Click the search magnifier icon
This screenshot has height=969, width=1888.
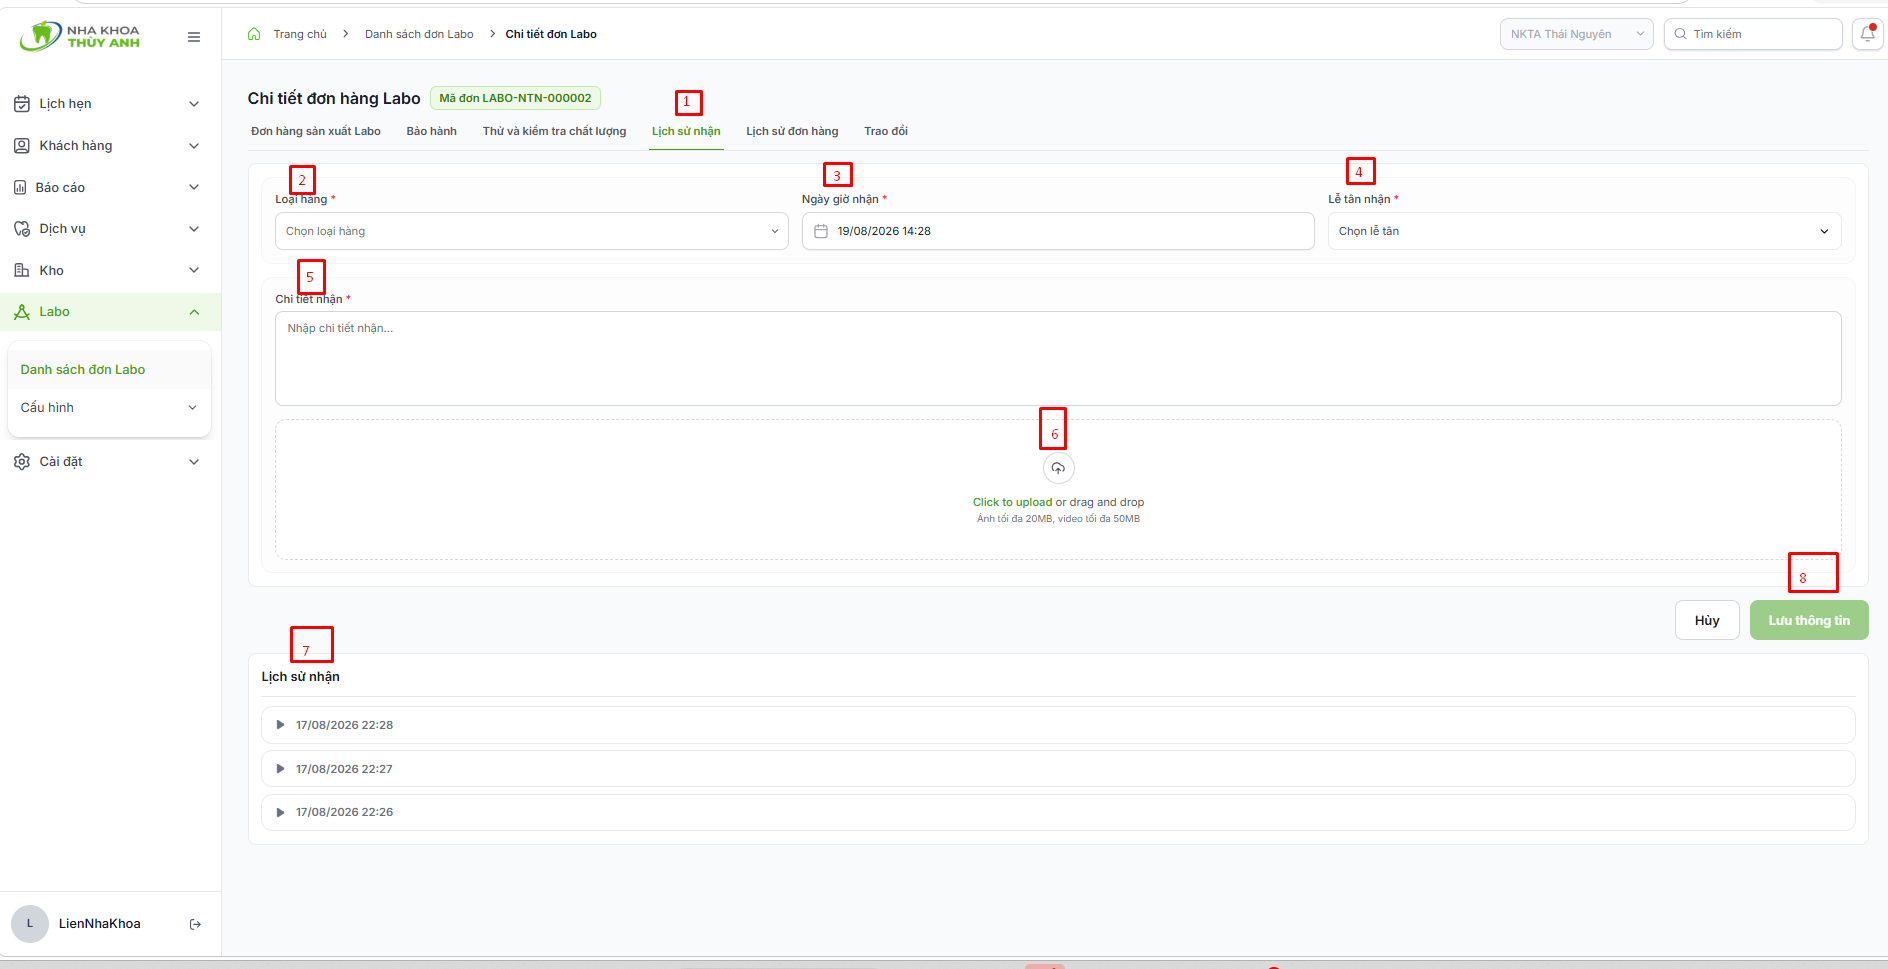pyautogui.click(x=1681, y=34)
